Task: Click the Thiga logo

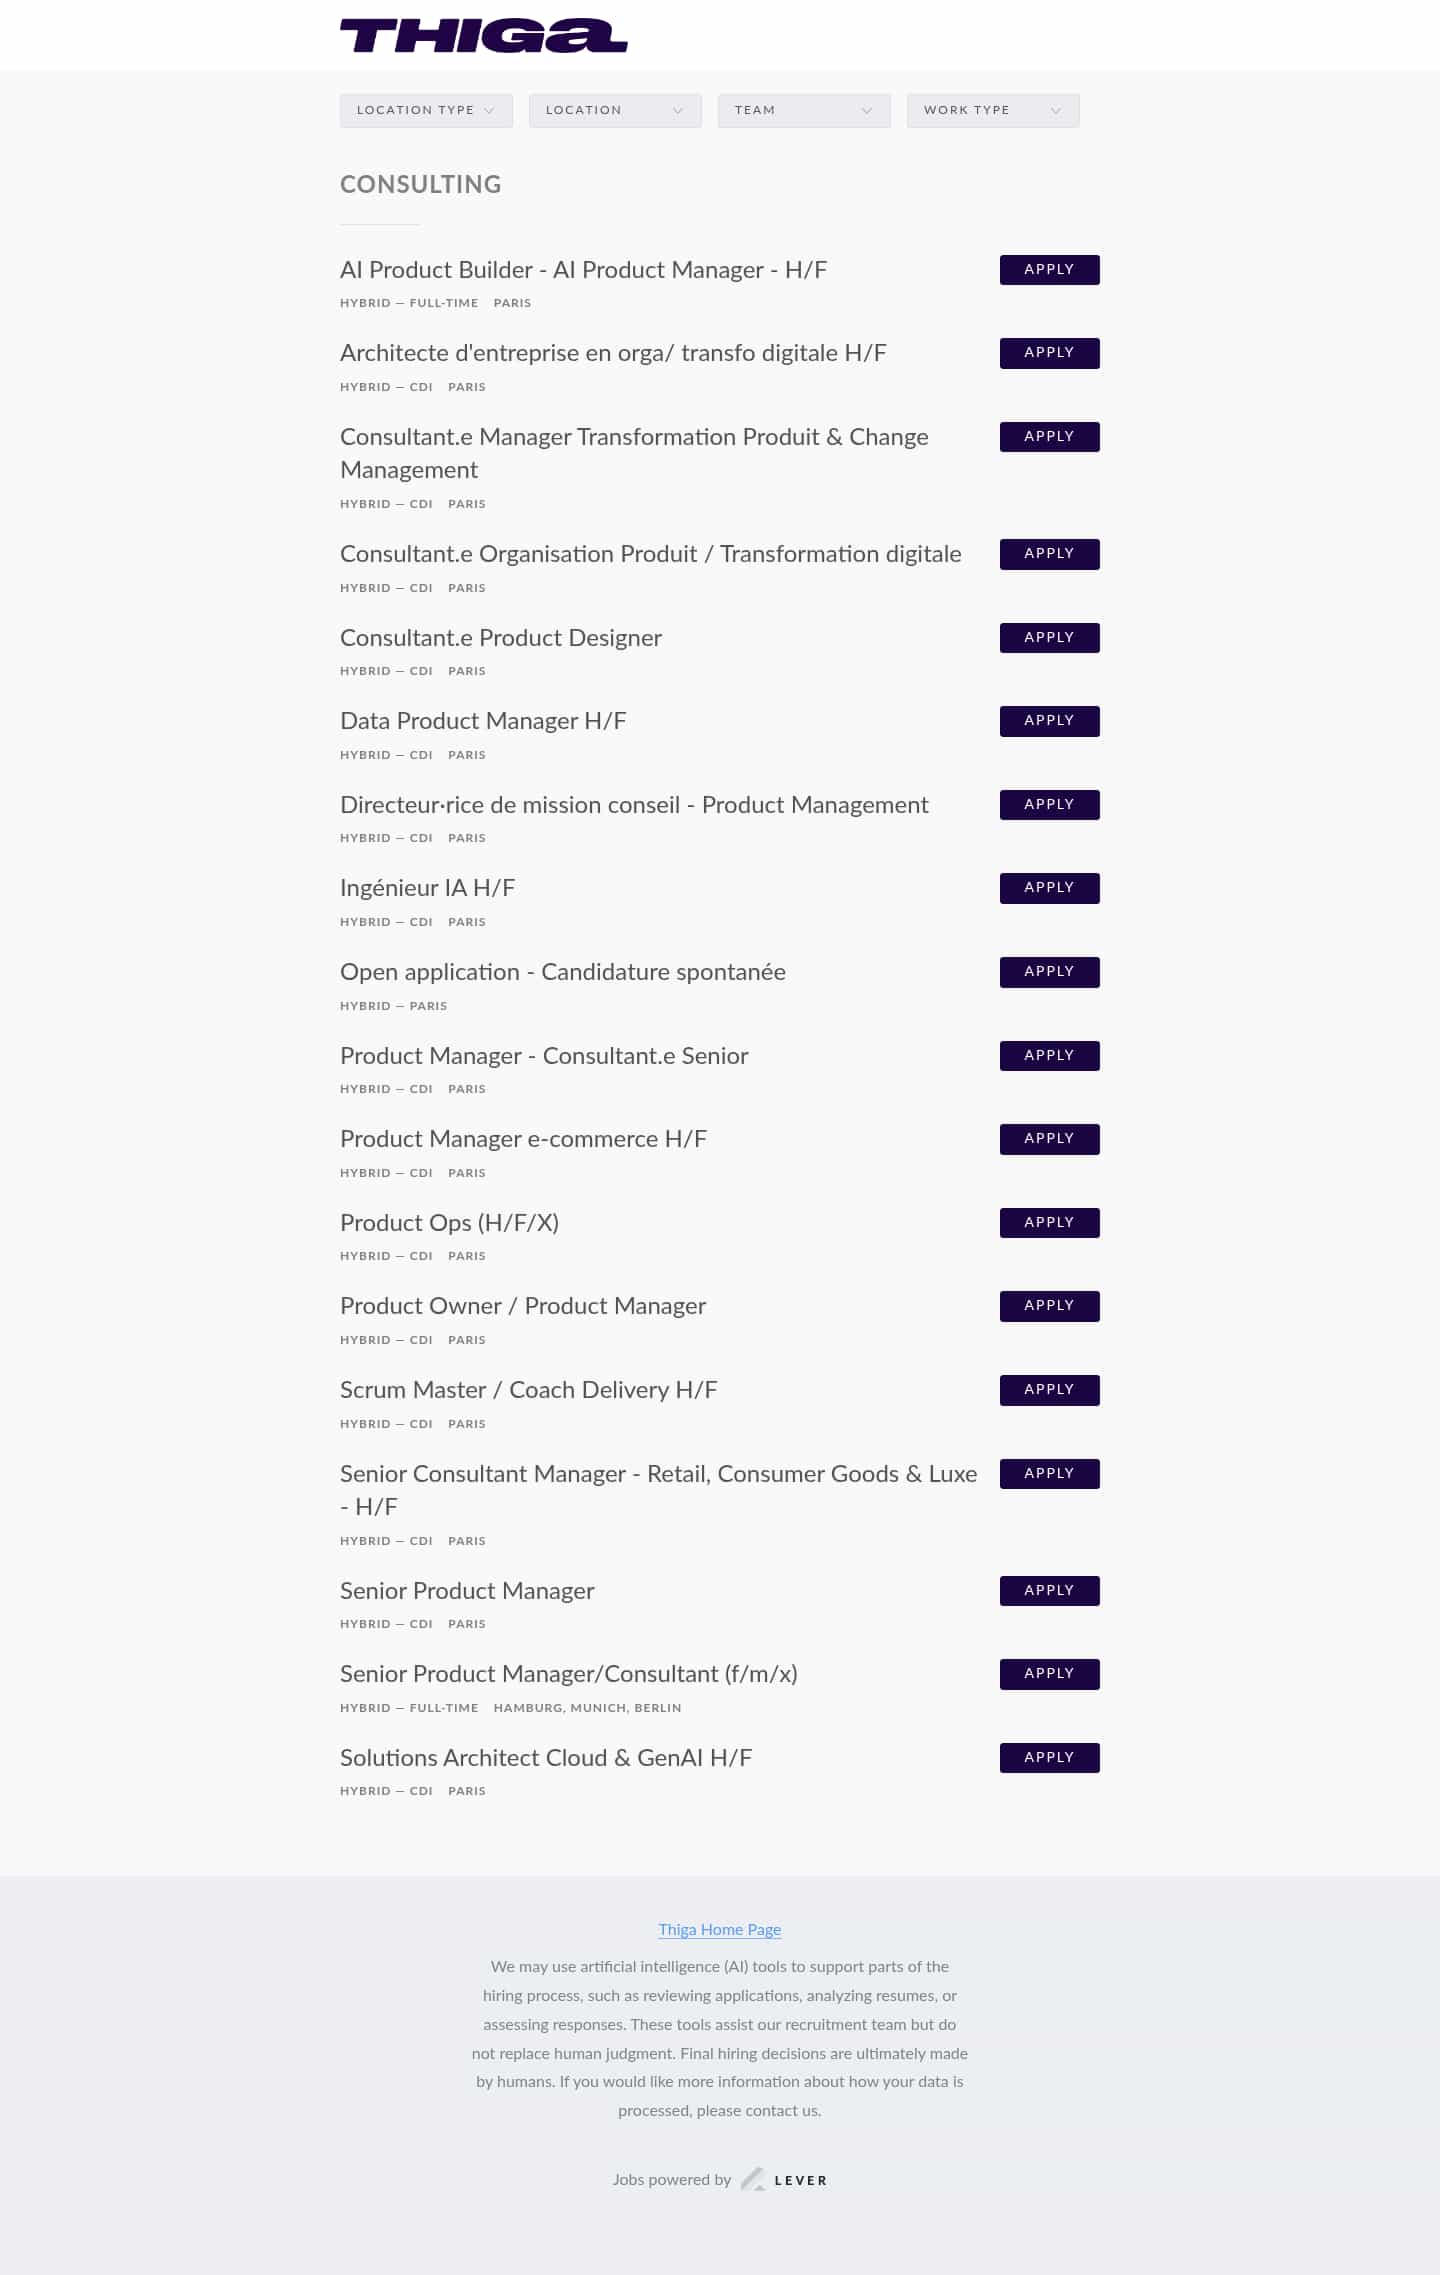Action: click(x=483, y=36)
